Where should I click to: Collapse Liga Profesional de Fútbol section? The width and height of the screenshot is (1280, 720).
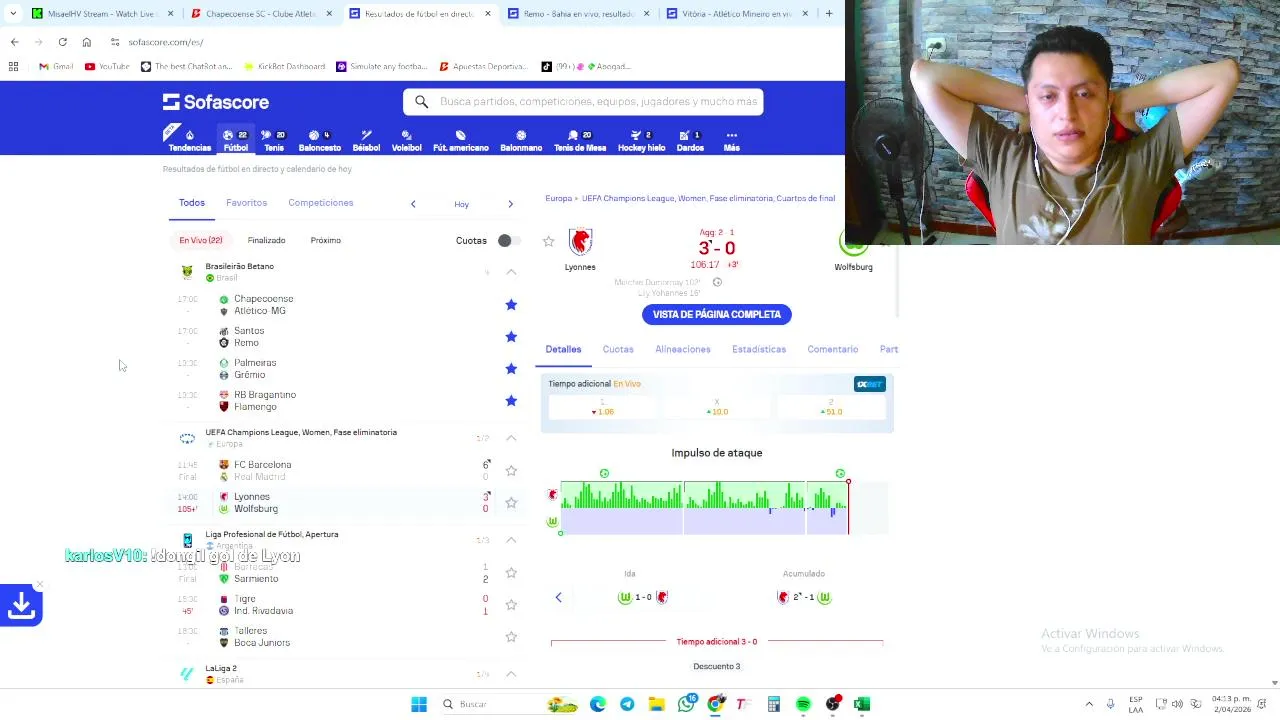[x=511, y=540]
